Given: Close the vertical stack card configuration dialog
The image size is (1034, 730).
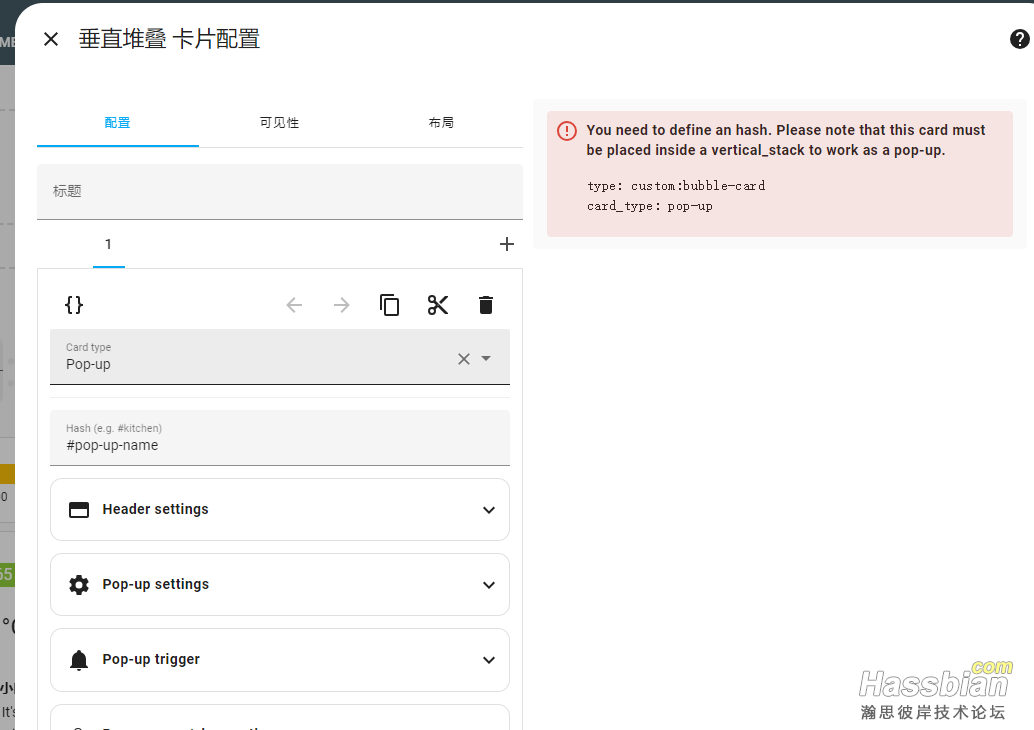Looking at the screenshot, I should (51, 39).
